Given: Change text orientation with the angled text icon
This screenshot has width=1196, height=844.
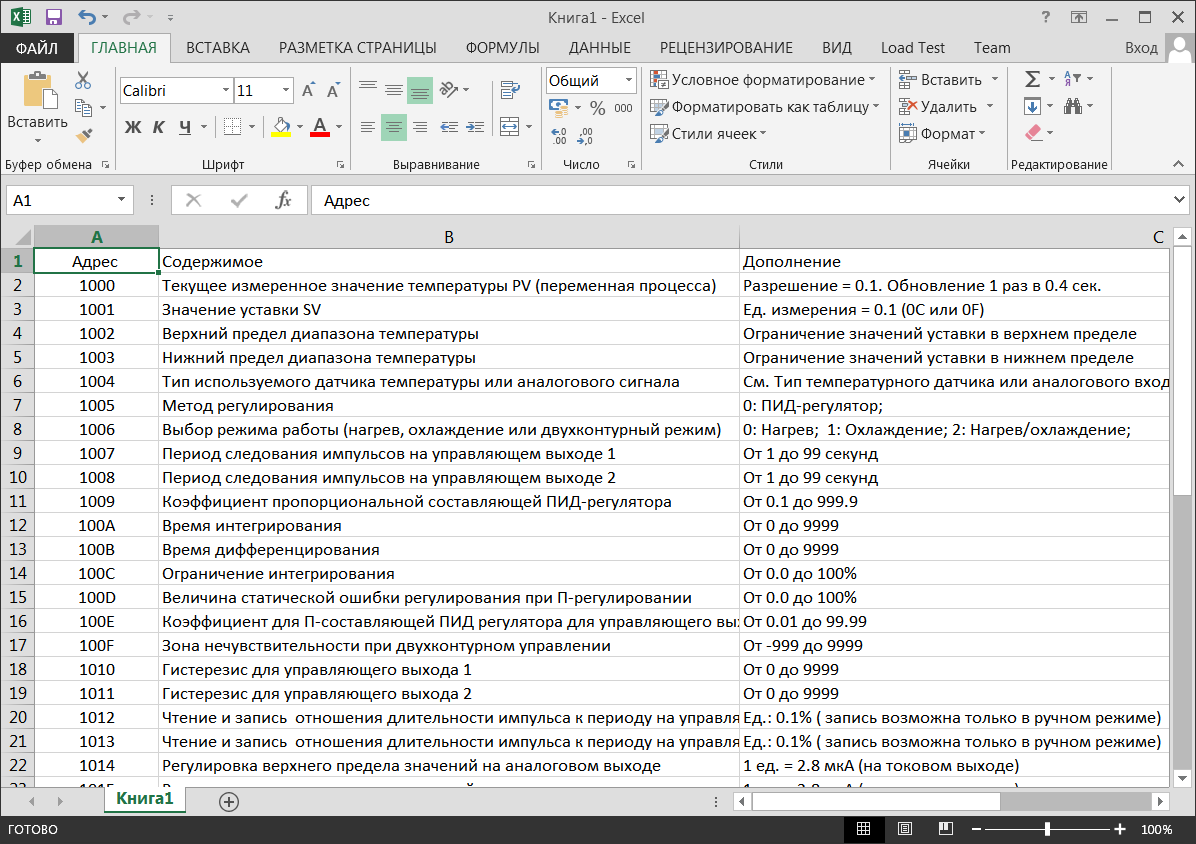Looking at the screenshot, I should pyautogui.click(x=449, y=90).
